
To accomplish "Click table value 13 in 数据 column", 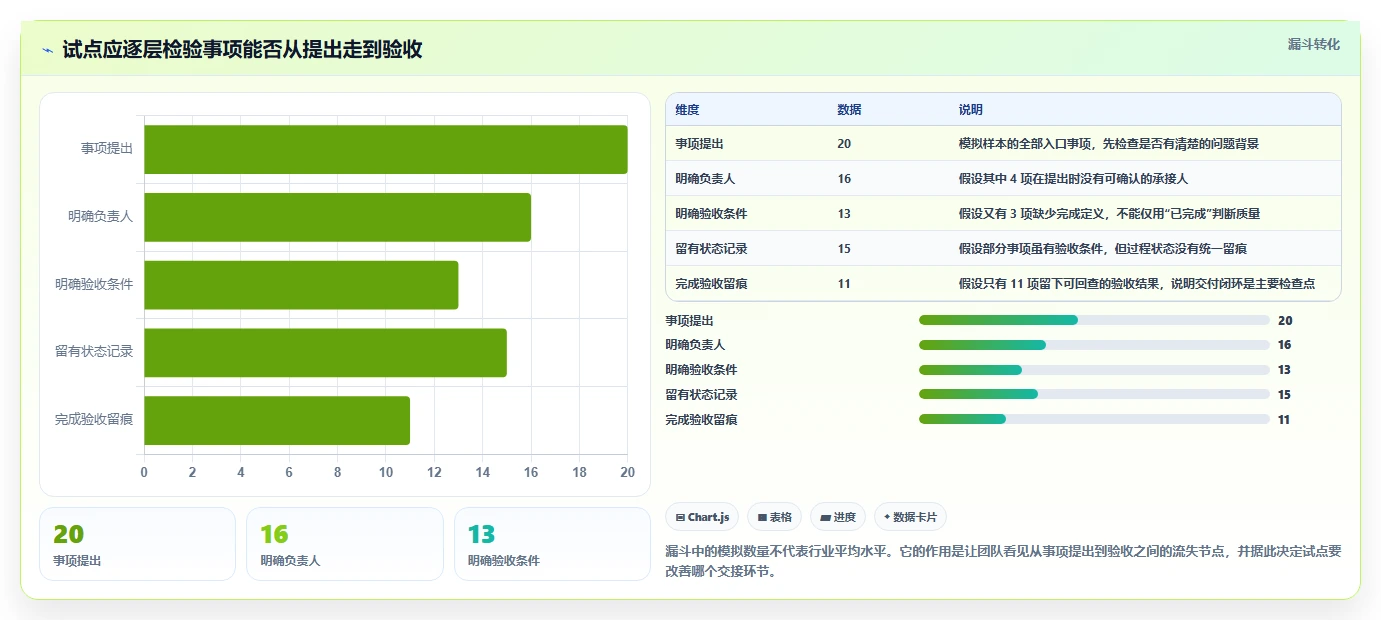I will (844, 214).
